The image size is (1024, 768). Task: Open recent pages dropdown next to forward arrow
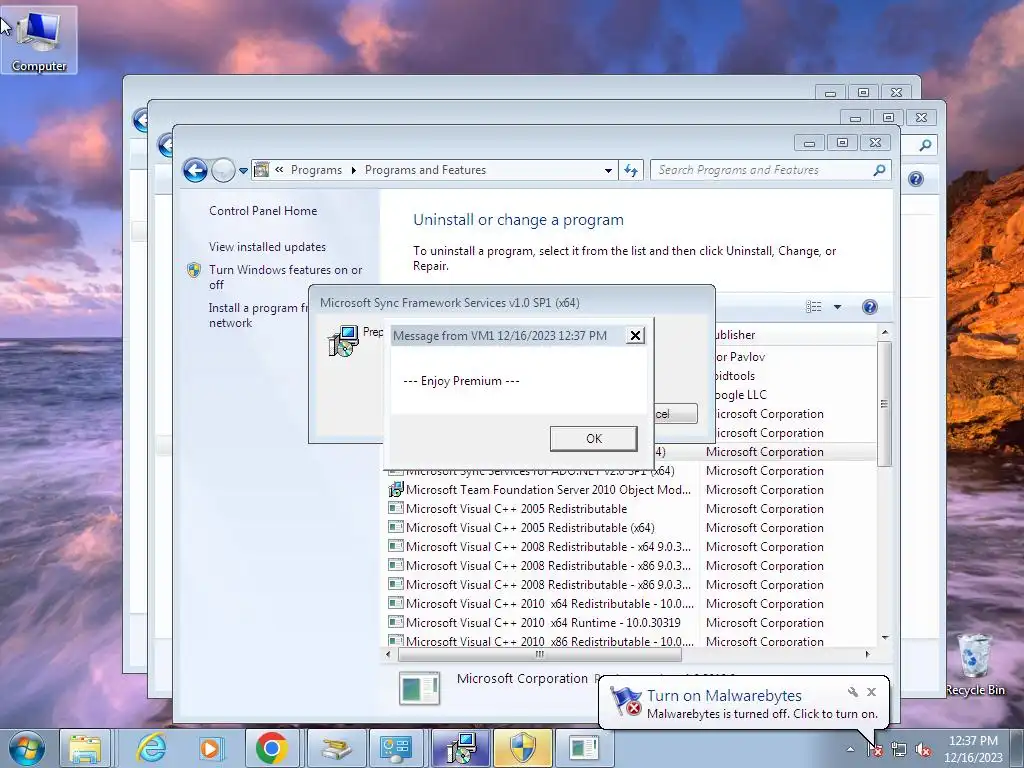point(243,170)
